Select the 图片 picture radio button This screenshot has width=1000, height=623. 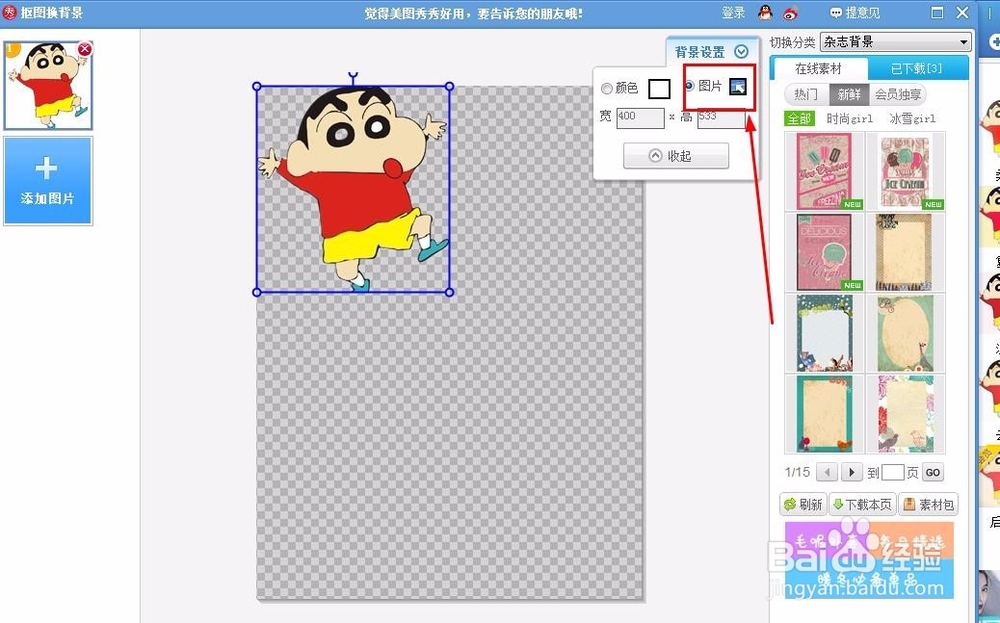(689, 85)
